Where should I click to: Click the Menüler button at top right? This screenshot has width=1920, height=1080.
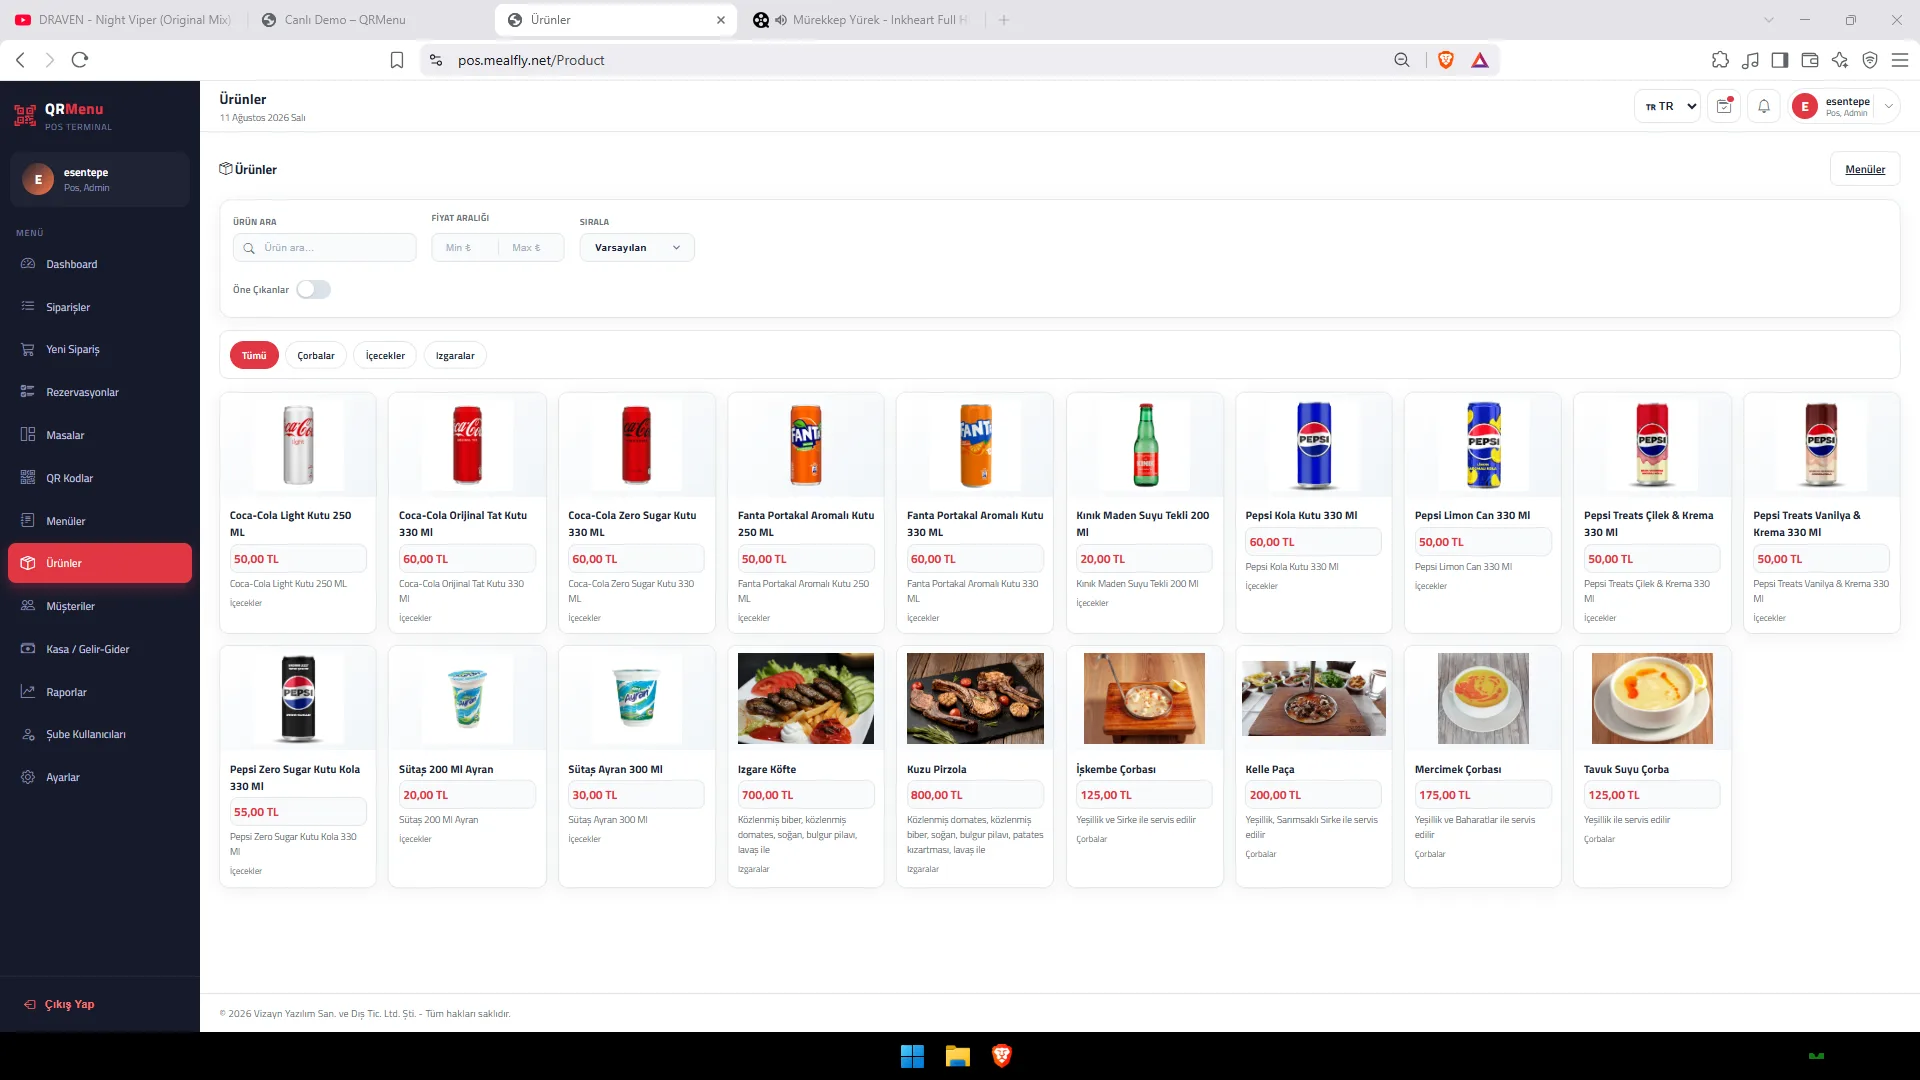click(x=1865, y=169)
